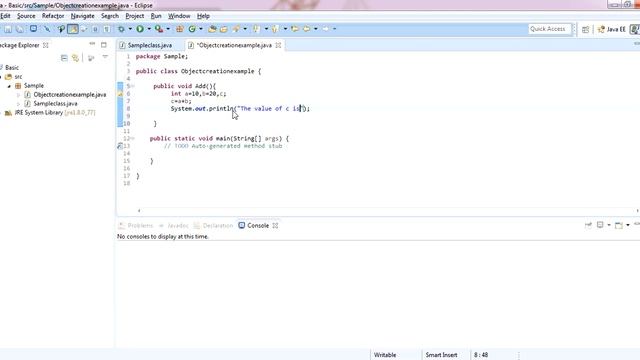Click the task marker on line 13
Viewport: 640px width, 360px height.
(x=120, y=146)
